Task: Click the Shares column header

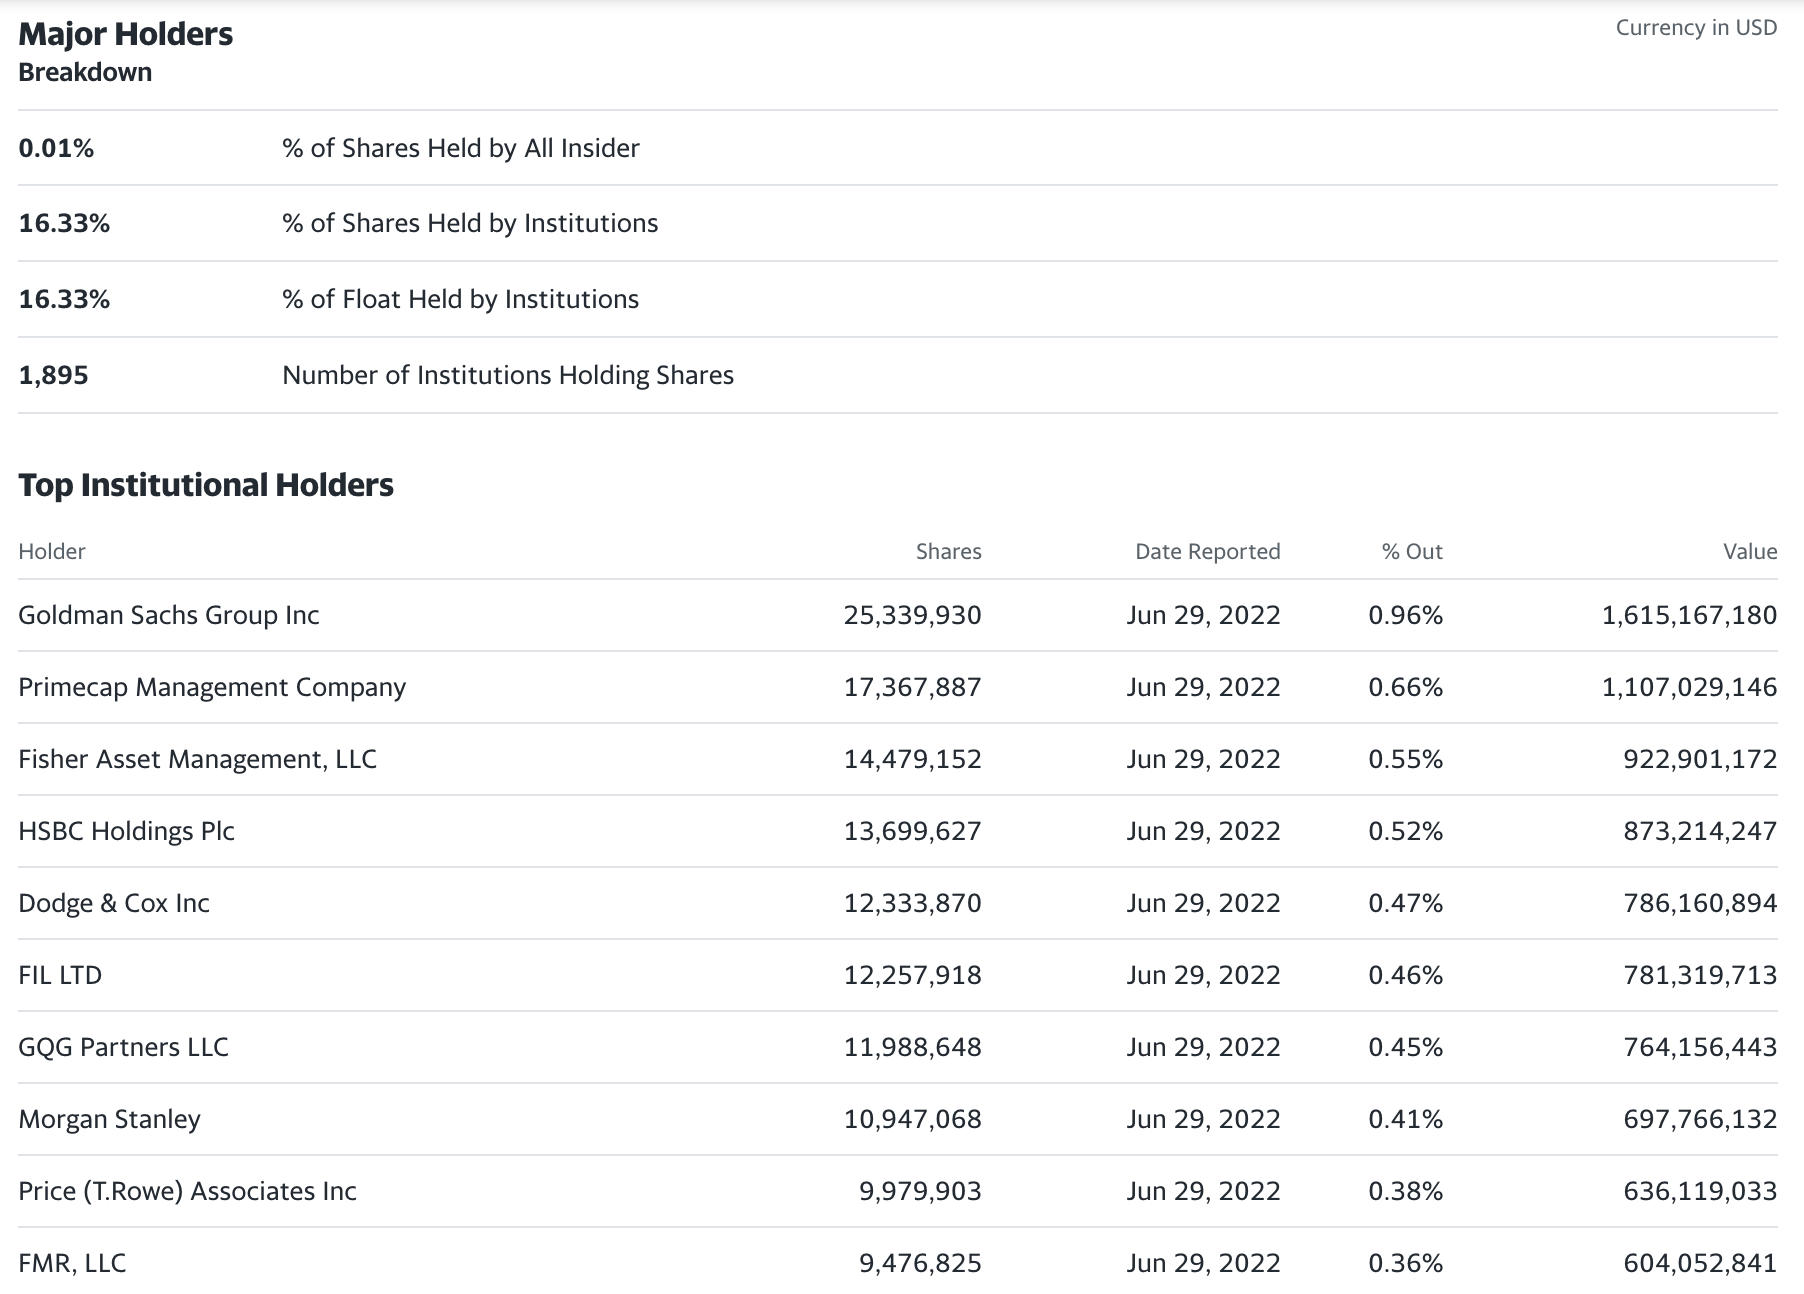Action: (949, 552)
